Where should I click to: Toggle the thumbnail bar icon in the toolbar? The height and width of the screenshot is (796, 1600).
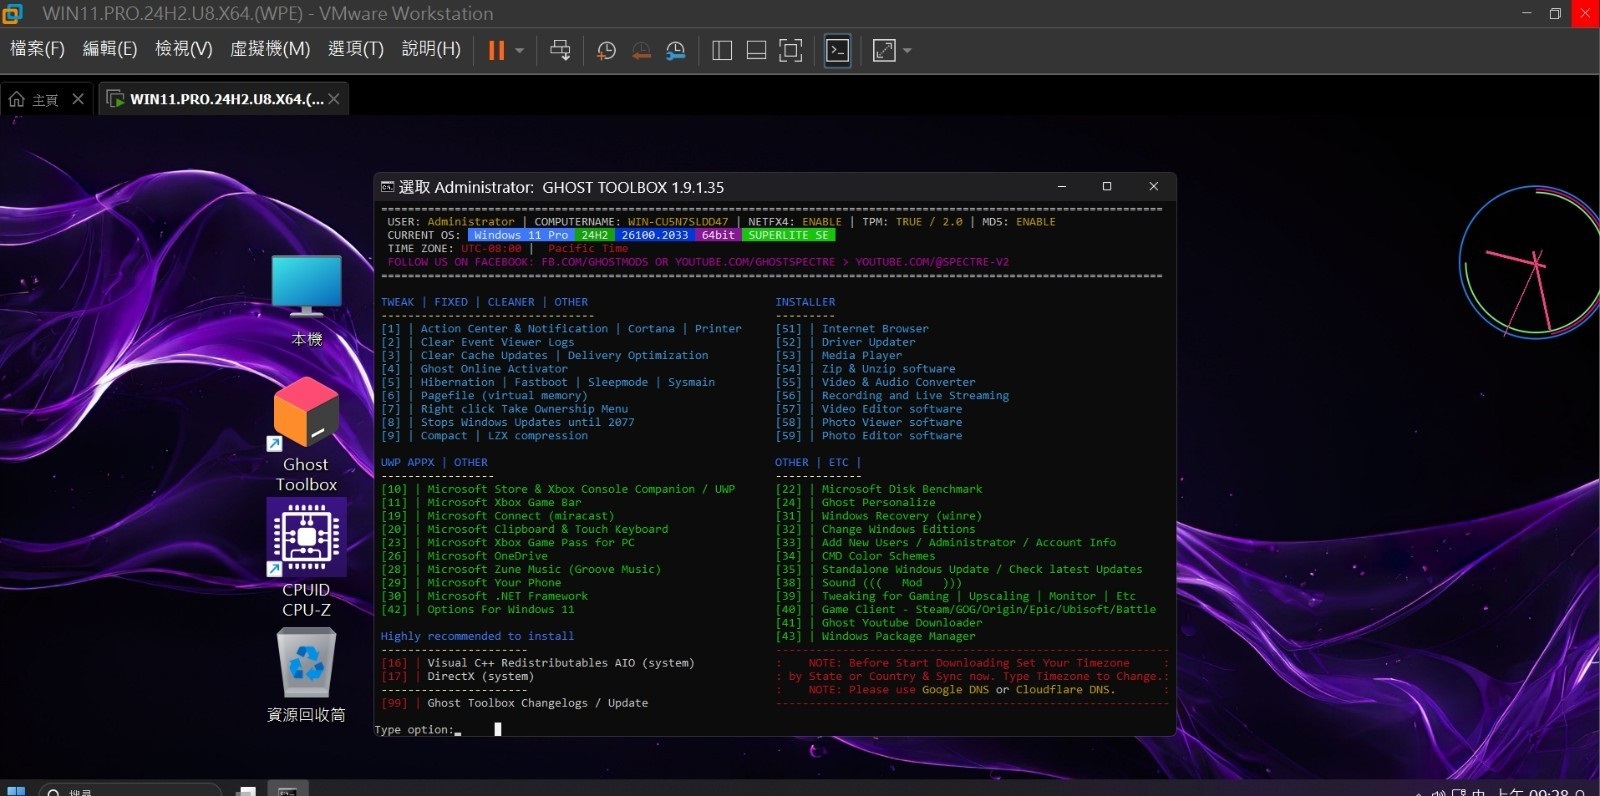pos(756,50)
